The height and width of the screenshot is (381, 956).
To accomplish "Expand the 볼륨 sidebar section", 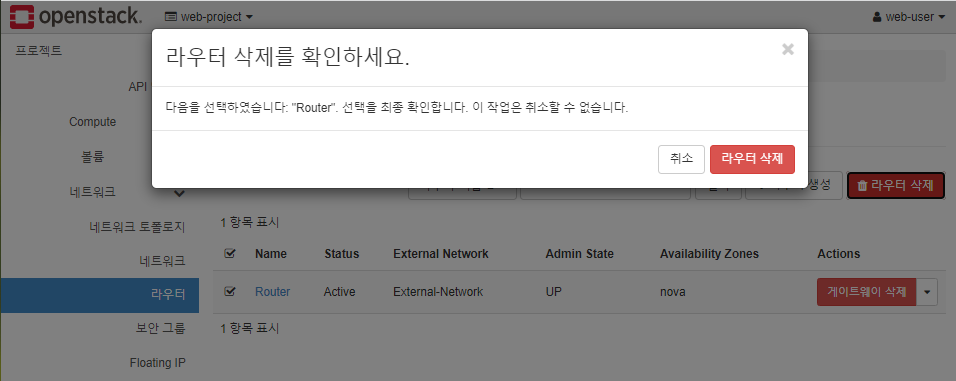I will pos(93,157).
